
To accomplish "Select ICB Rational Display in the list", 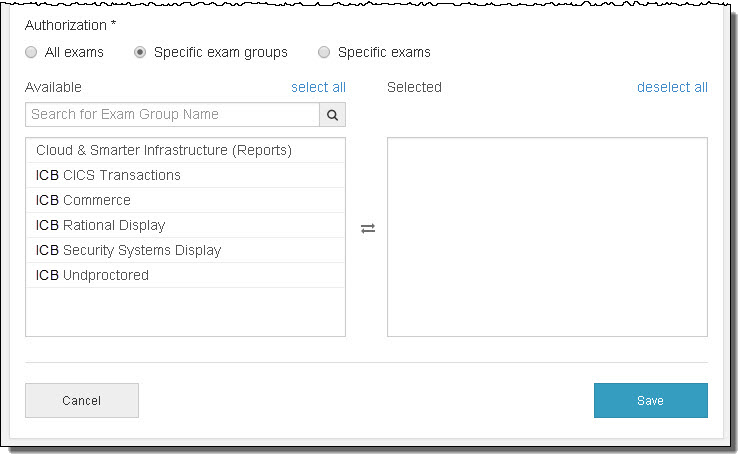I will [x=100, y=225].
